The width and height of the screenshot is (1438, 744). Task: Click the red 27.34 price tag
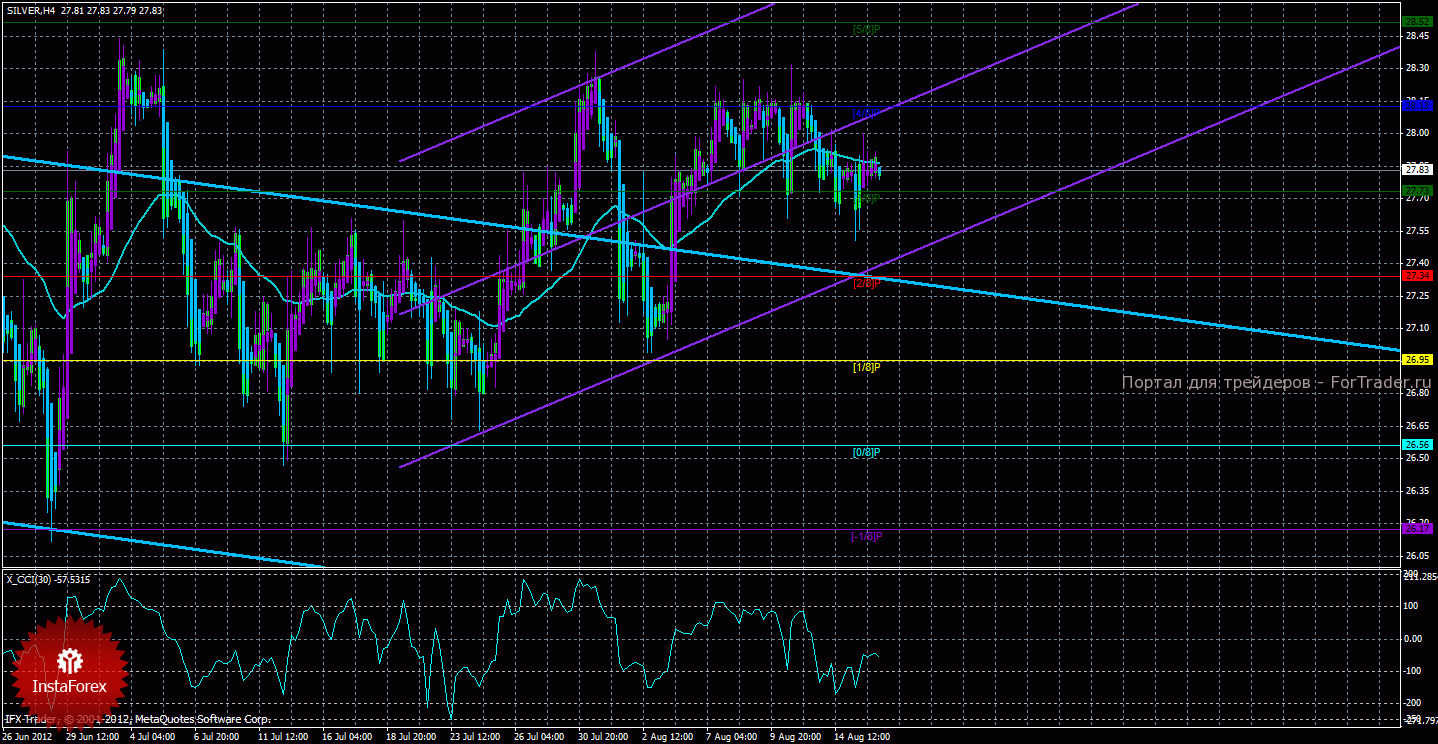(x=1417, y=275)
